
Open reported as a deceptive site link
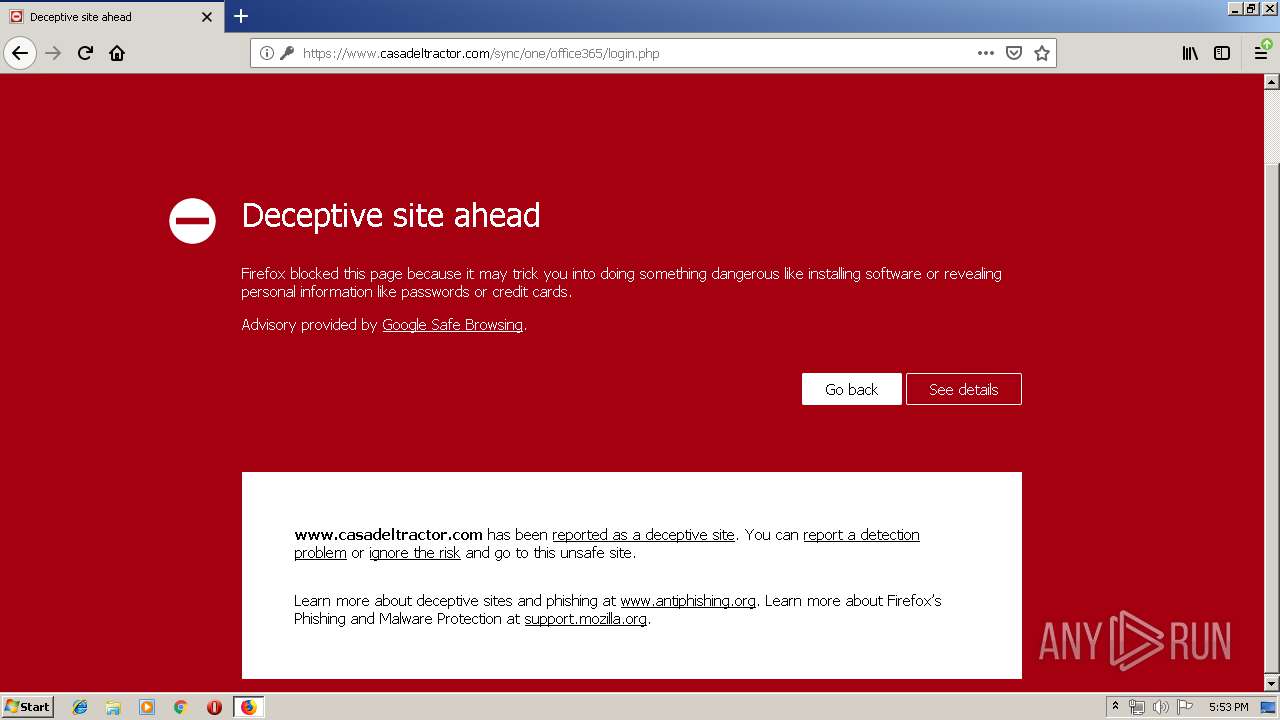click(x=643, y=535)
